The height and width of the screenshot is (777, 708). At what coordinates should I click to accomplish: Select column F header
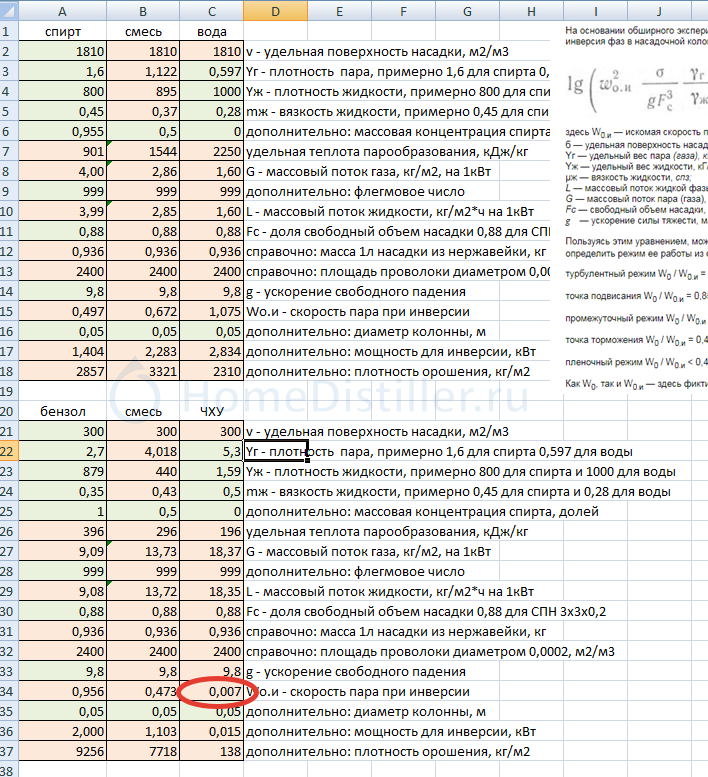coord(403,10)
